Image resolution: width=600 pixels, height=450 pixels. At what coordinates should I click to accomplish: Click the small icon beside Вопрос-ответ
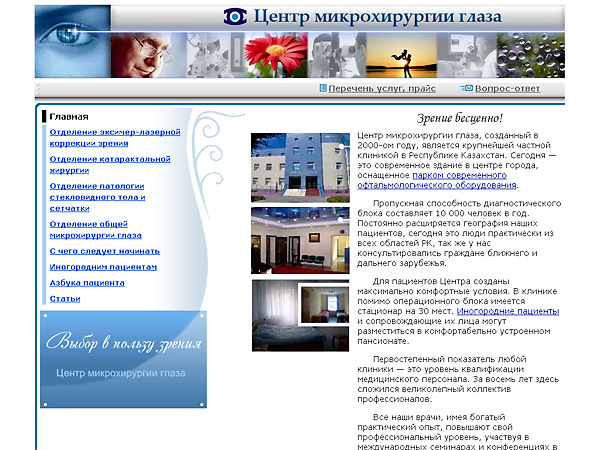[468, 88]
